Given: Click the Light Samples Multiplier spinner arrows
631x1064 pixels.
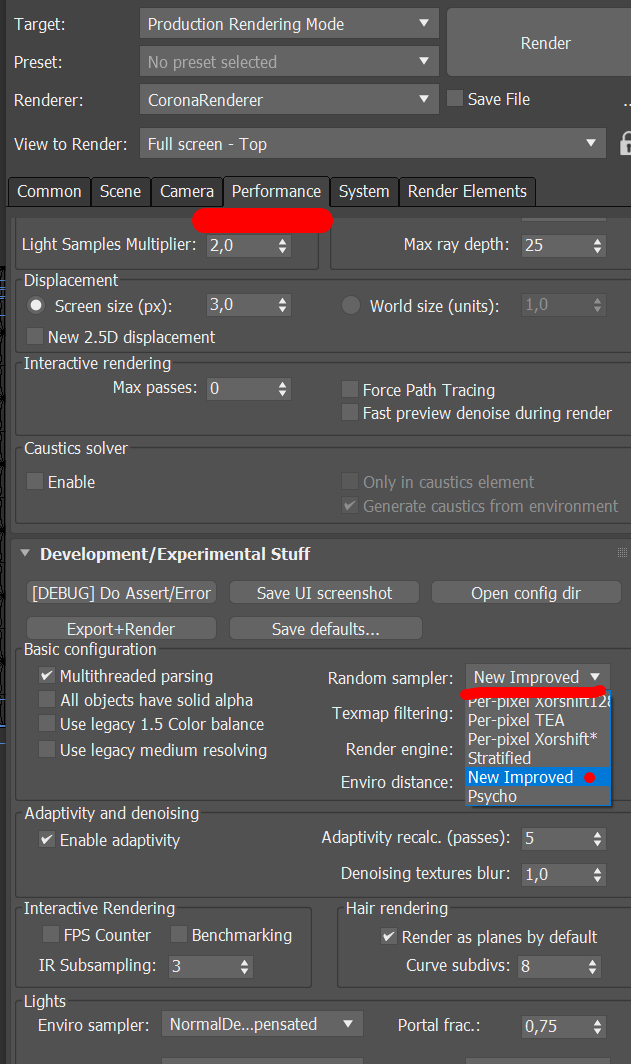Looking at the screenshot, I should pos(282,245).
